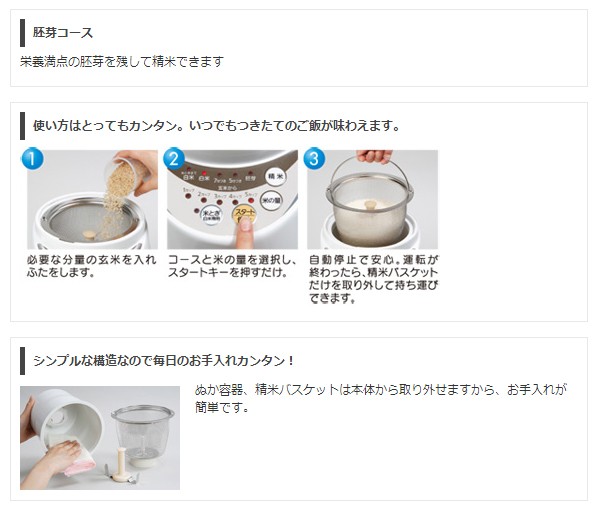This screenshot has width=600, height=514.
Task: Click the blue step 1 number badge
Action: 32,158
